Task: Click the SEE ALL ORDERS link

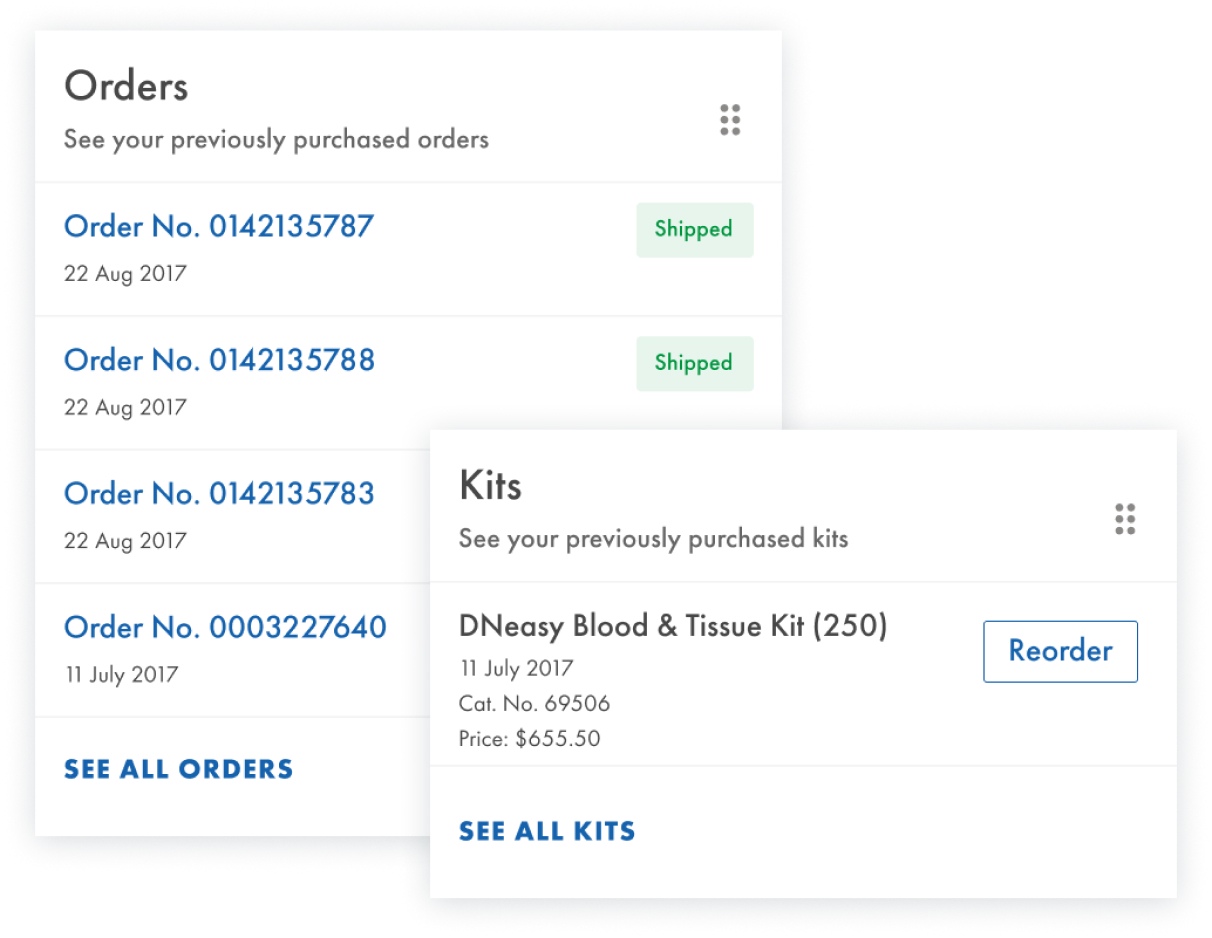Action: pos(179,769)
